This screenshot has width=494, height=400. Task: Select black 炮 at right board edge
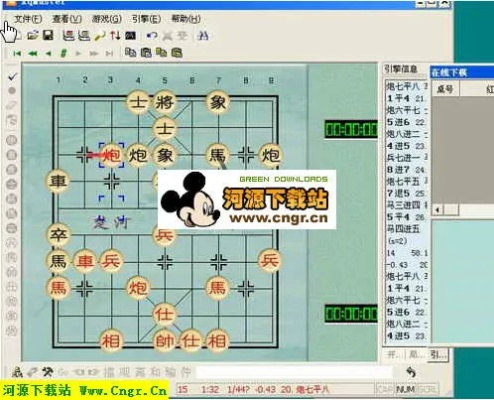tap(270, 155)
